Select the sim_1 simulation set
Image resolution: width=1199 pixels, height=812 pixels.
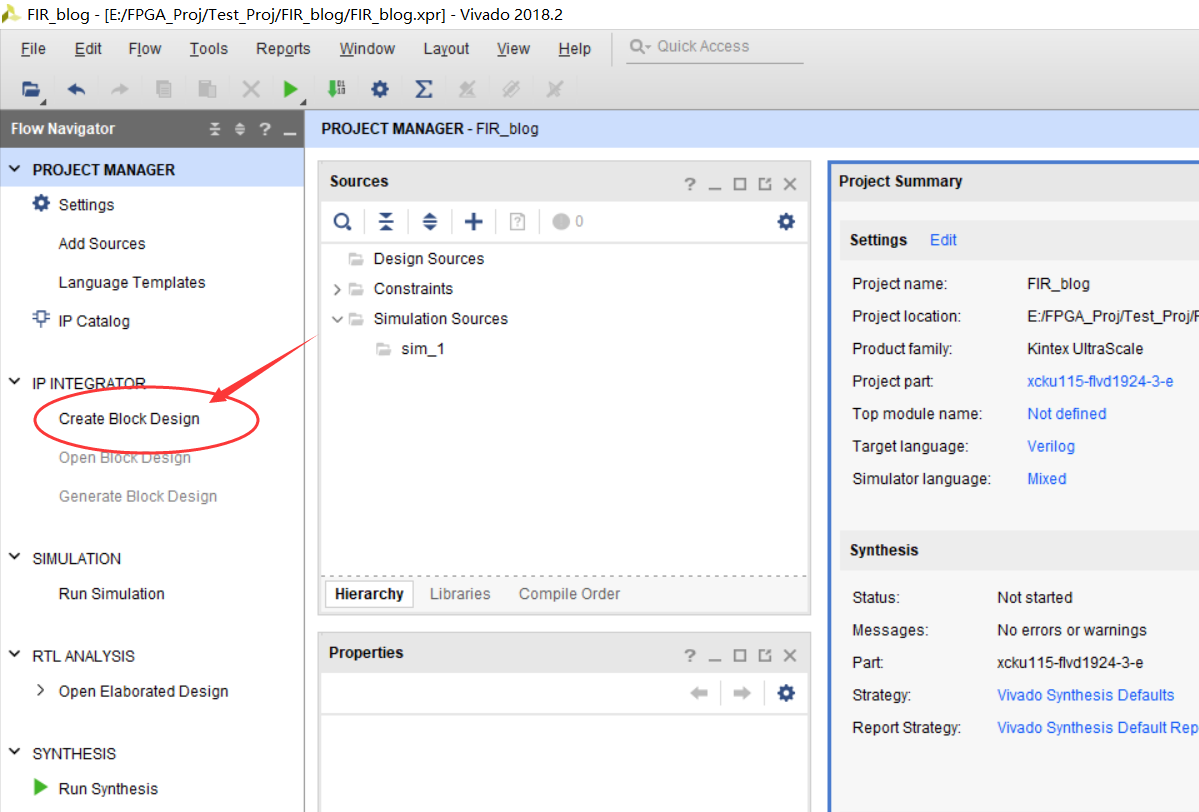tap(423, 349)
